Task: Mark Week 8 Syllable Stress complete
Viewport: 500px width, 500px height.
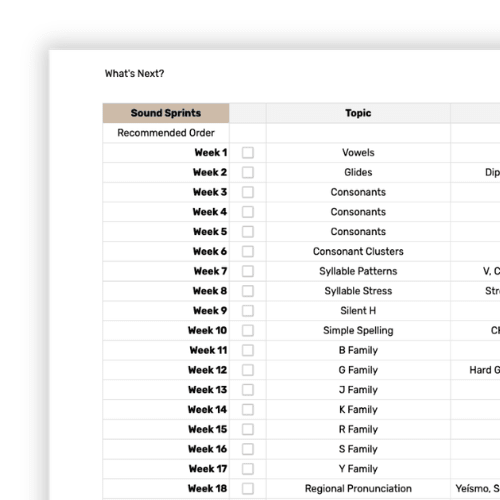Action: (x=248, y=291)
